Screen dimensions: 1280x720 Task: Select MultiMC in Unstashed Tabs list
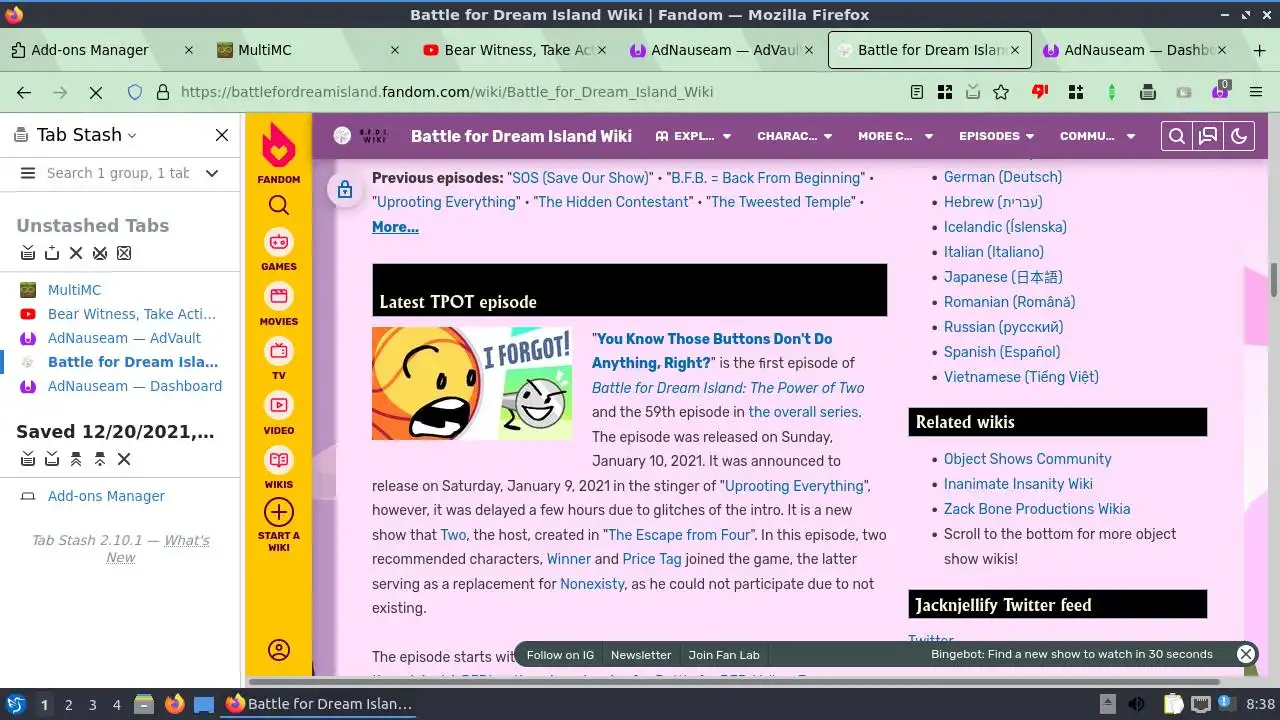(74, 290)
